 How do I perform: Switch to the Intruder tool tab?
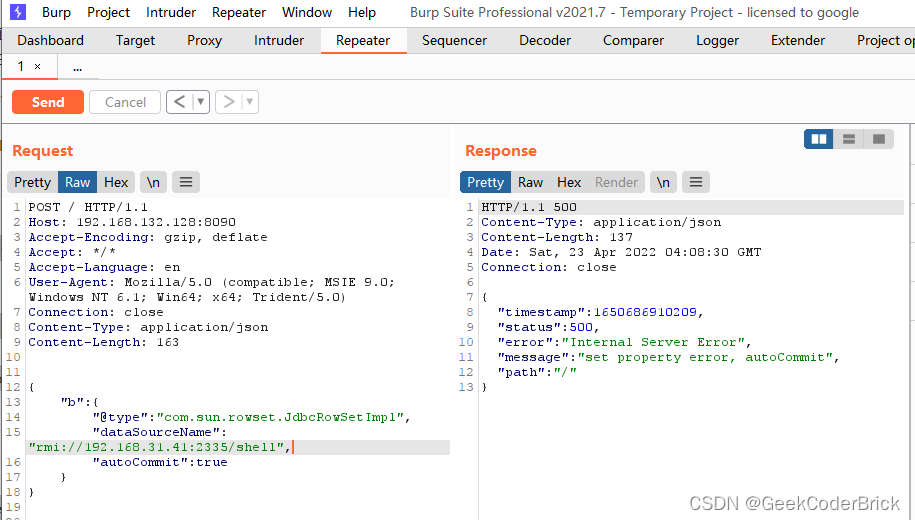pos(279,40)
